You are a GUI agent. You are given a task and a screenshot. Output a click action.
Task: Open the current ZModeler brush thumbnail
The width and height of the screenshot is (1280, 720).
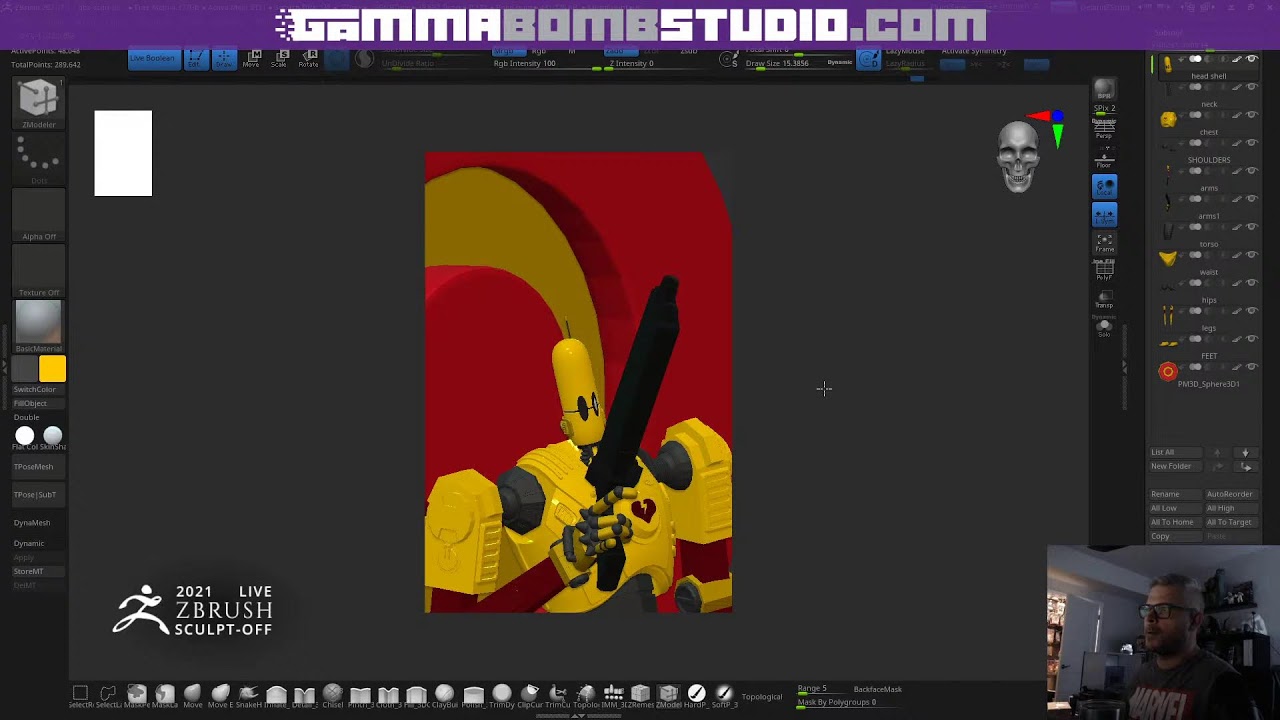(39, 103)
